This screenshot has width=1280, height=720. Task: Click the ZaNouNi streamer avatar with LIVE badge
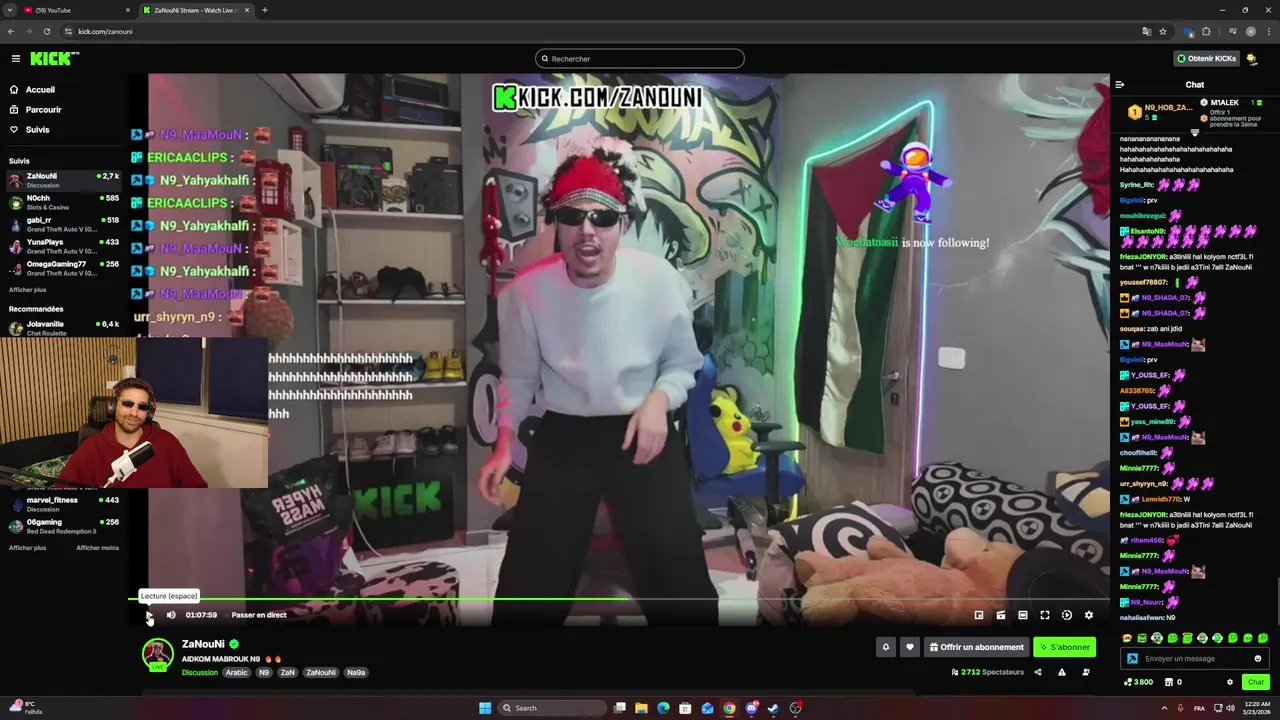click(x=158, y=655)
